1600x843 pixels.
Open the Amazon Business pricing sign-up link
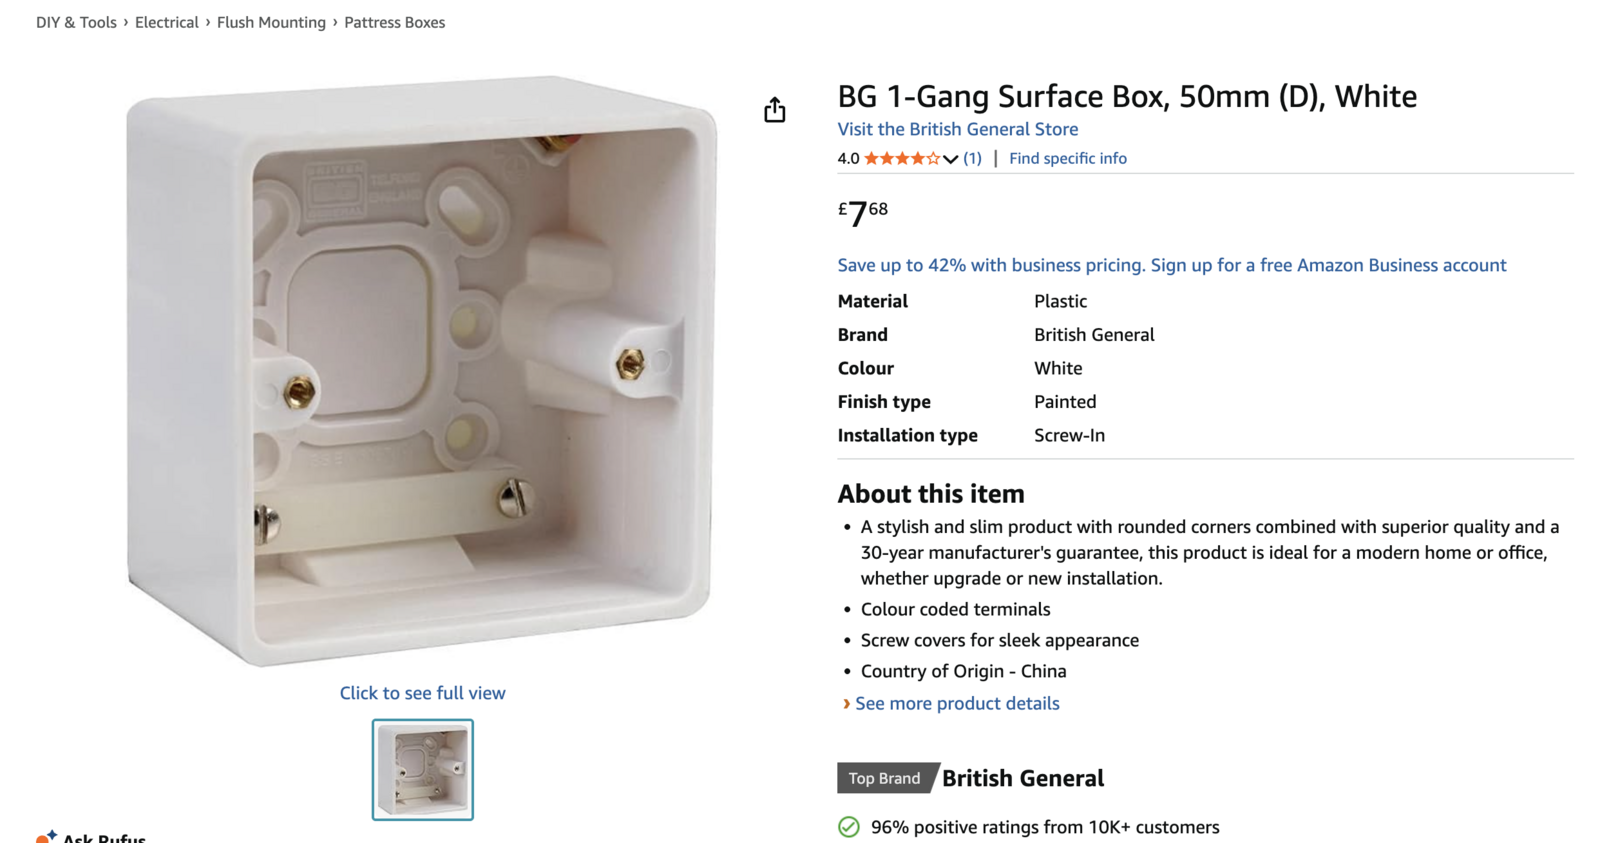1171,265
